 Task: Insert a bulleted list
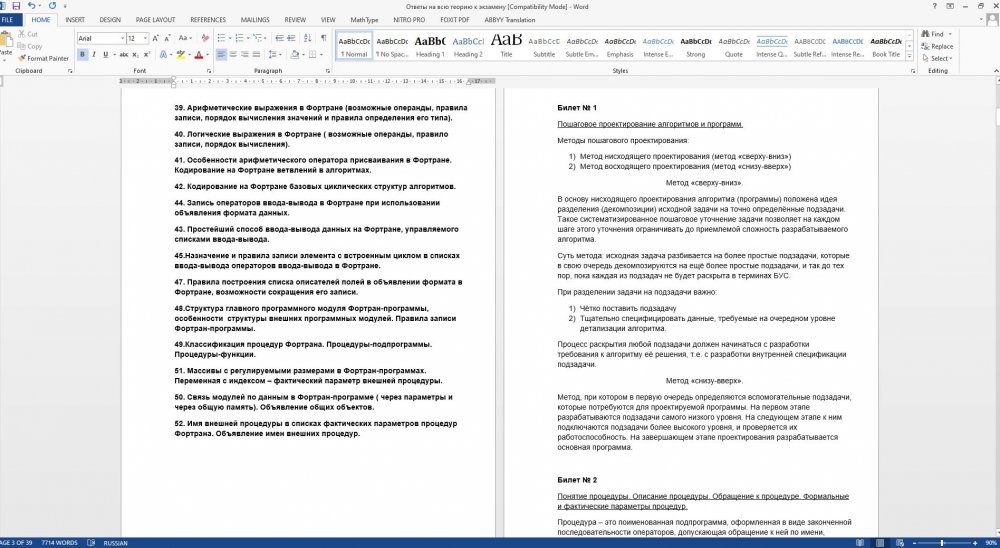(220, 38)
